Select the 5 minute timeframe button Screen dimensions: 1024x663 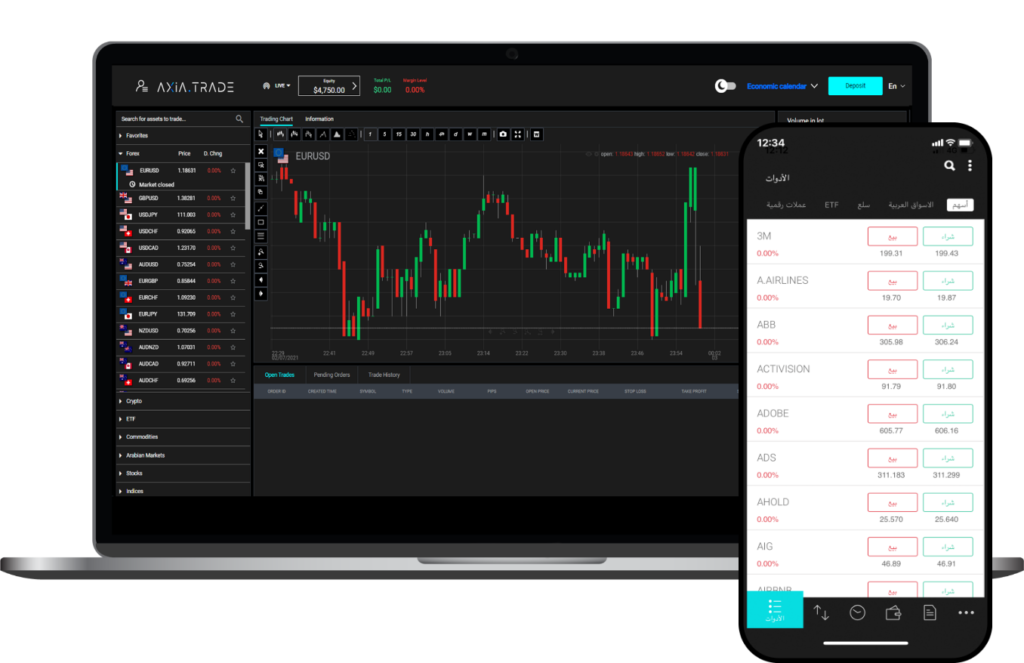[x=385, y=135]
